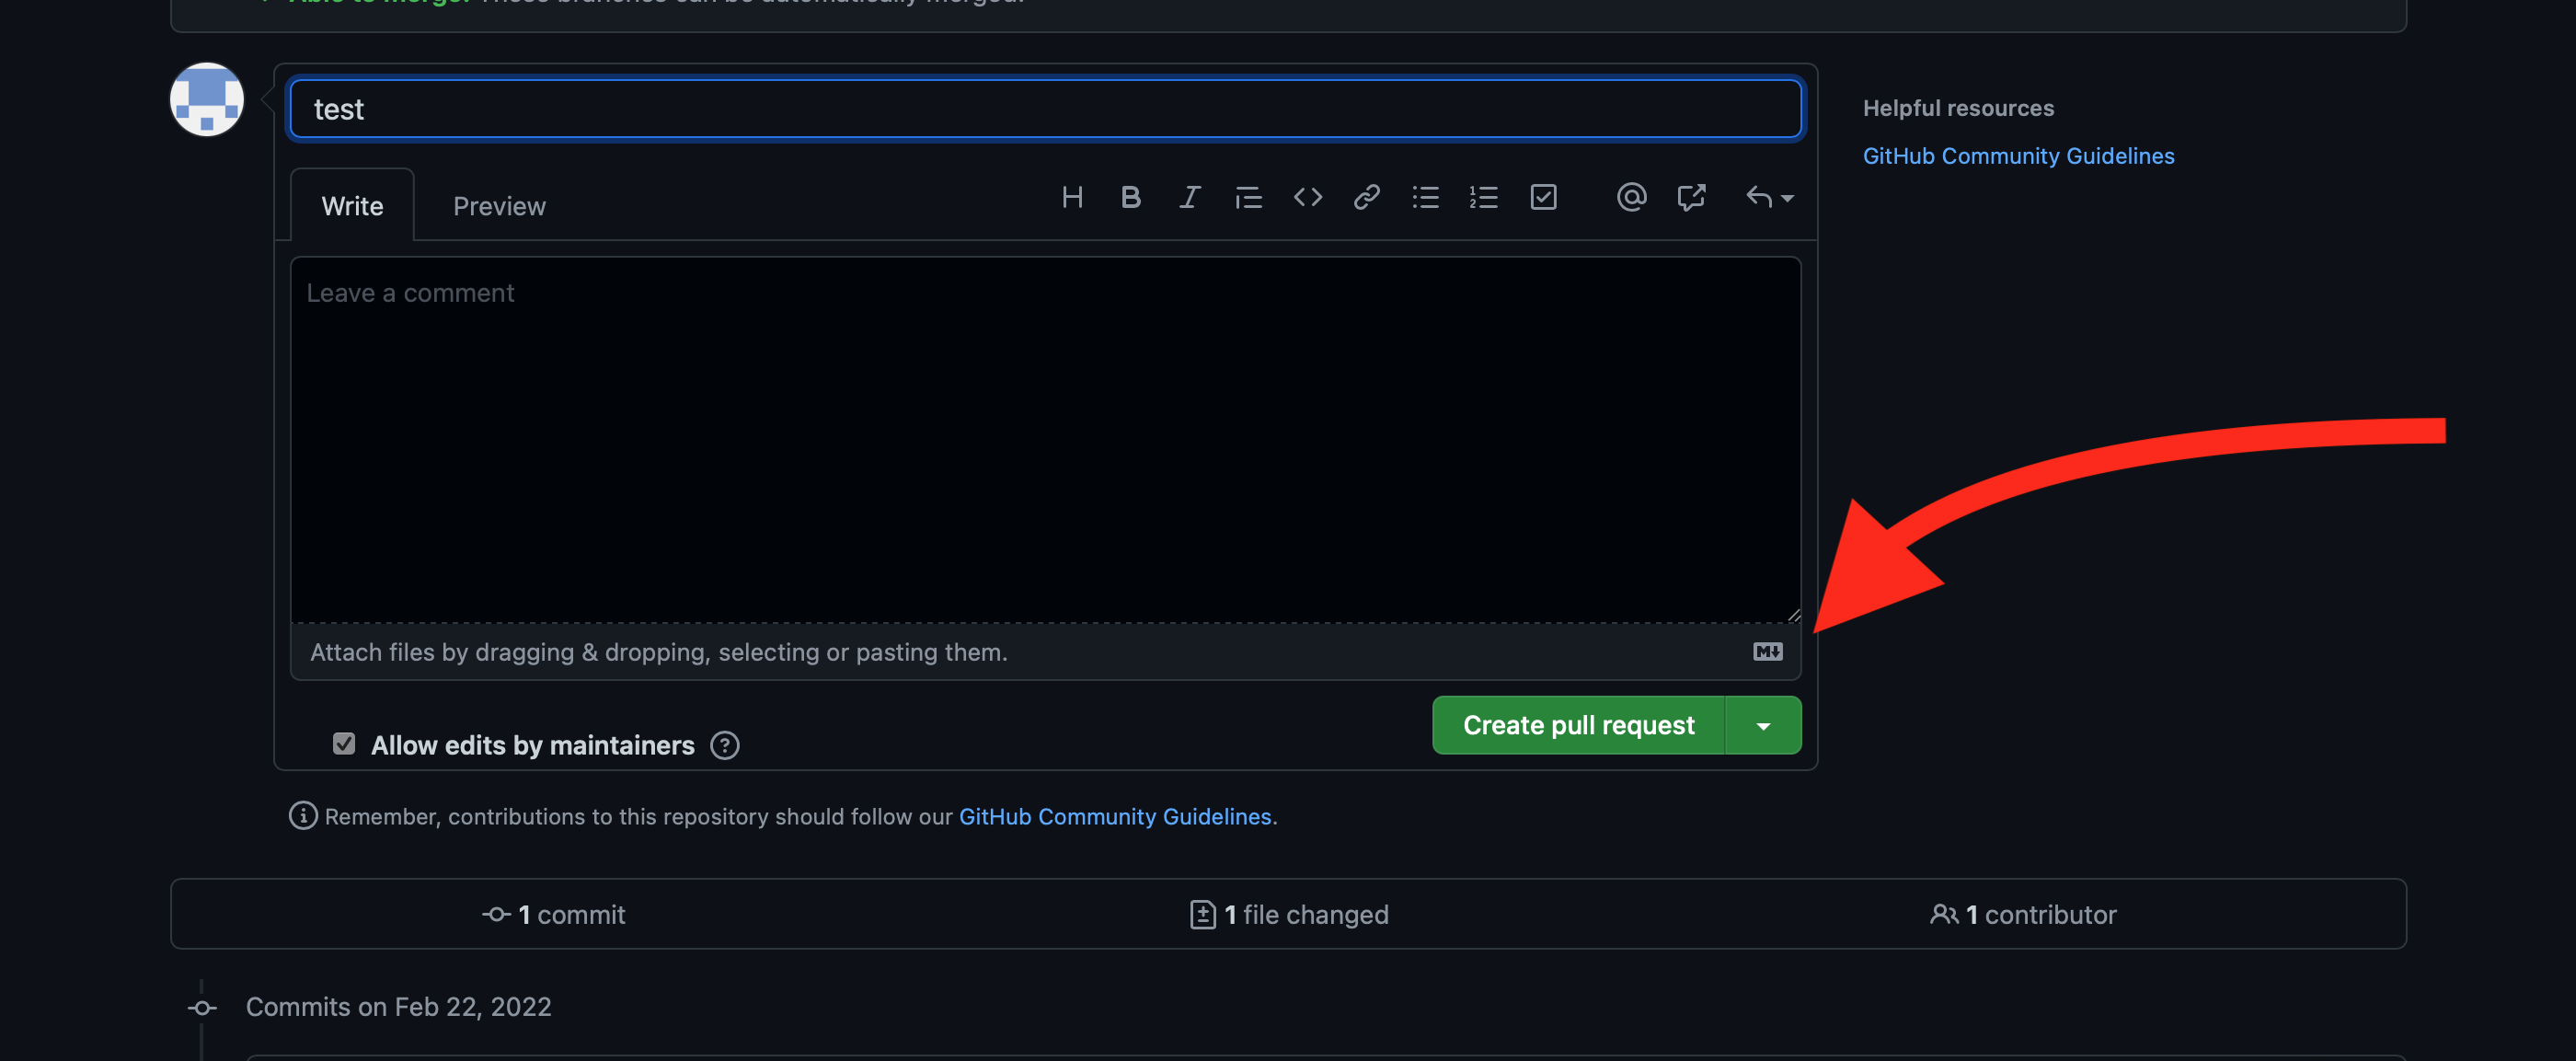
Task: Reference an issue or pull request icon
Action: pyautogui.click(x=1691, y=197)
